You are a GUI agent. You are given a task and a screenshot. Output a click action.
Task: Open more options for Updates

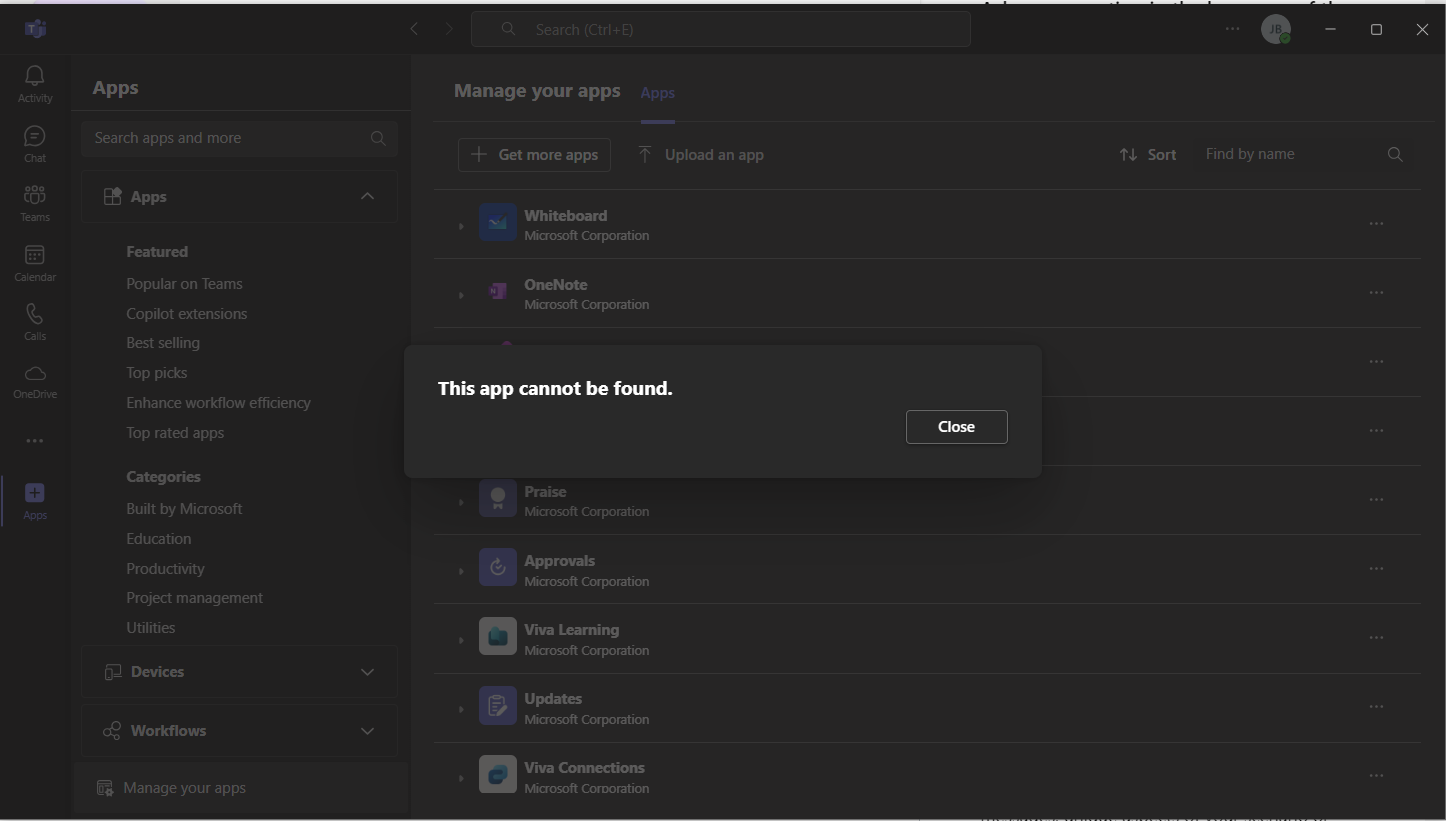click(1376, 707)
